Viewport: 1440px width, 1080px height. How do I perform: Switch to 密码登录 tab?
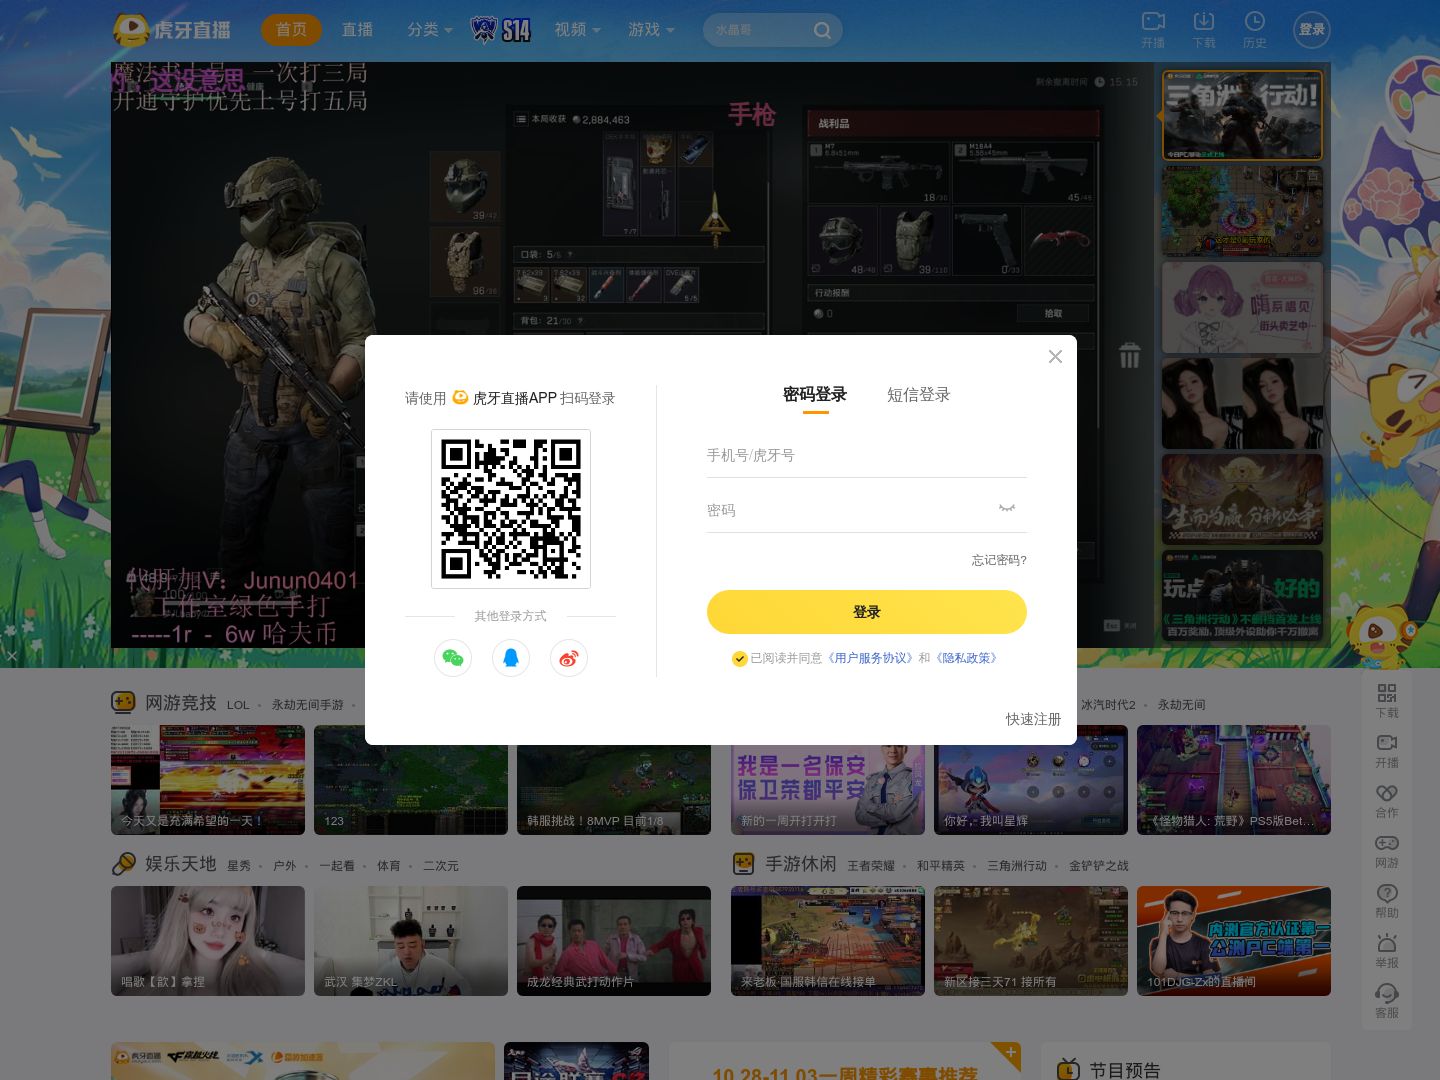pos(815,395)
